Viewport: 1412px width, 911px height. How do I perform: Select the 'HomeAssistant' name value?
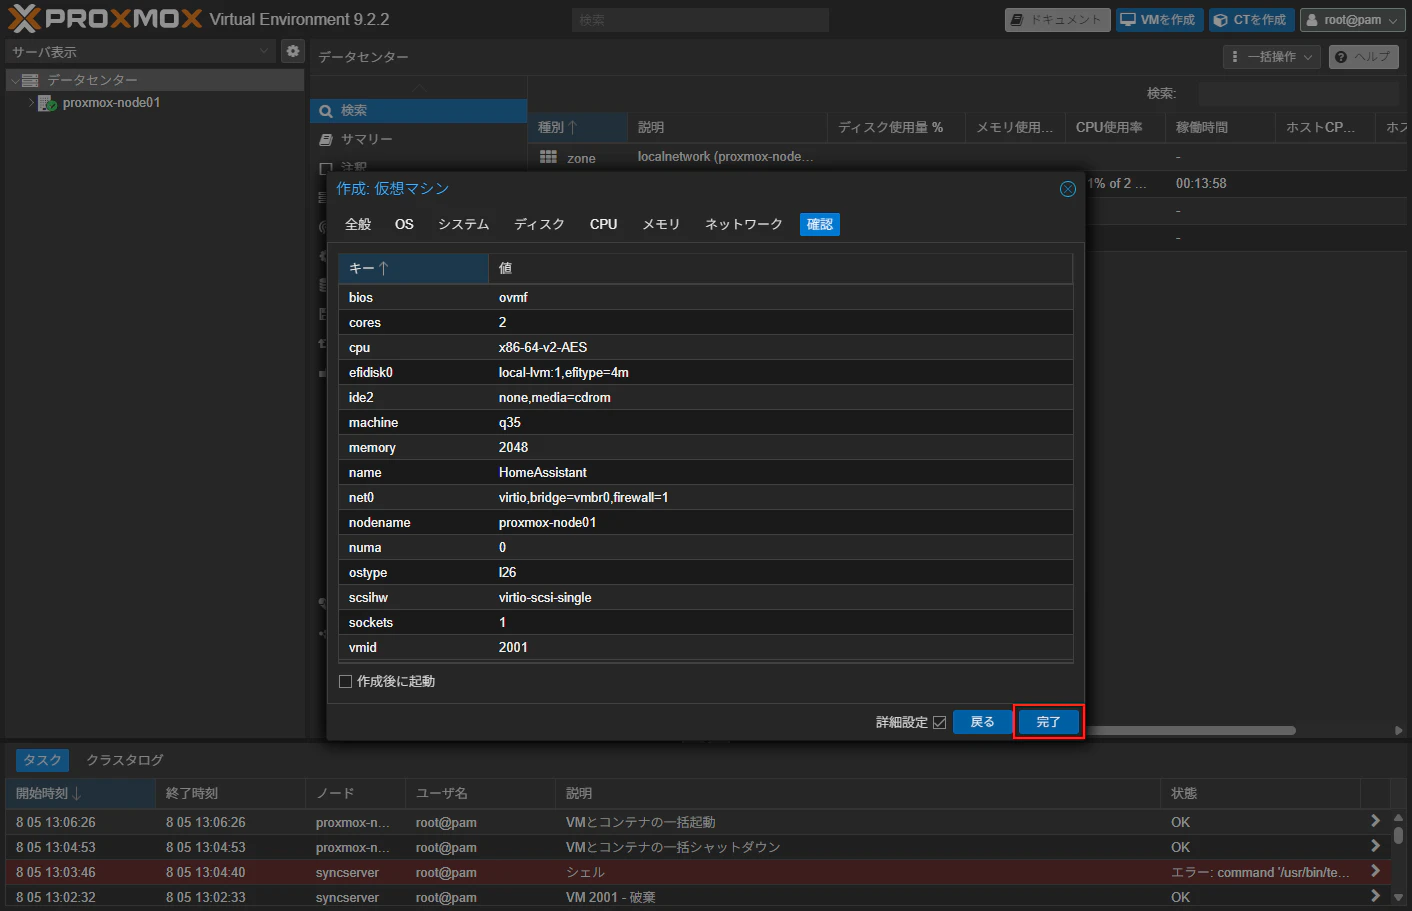(543, 472)
